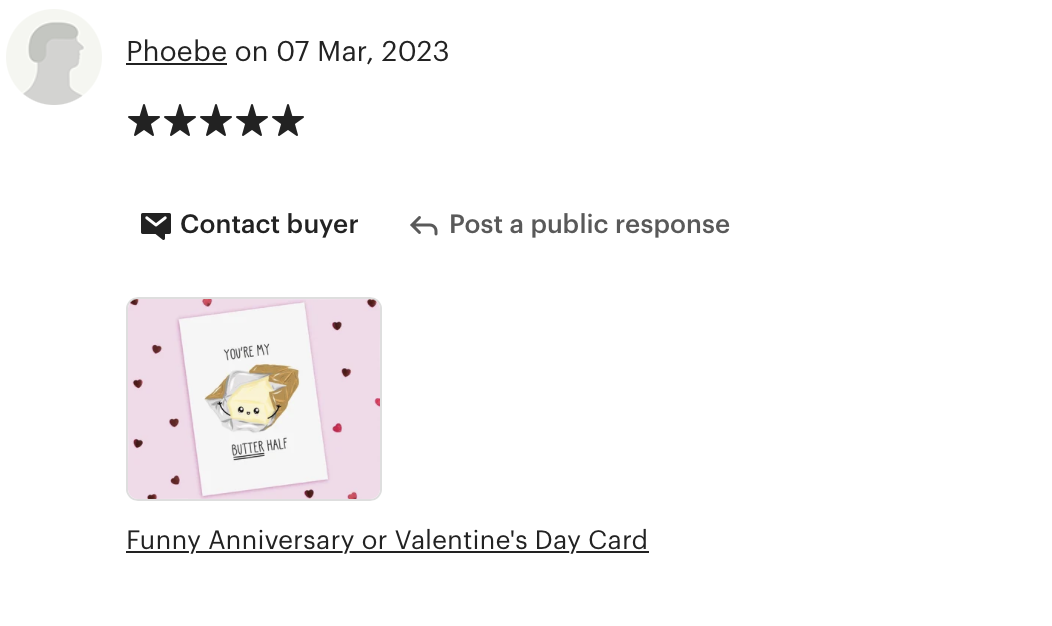Click the reply arrow icon
The height and width of the screenshot is (626, 1052).
click(424, 226)
